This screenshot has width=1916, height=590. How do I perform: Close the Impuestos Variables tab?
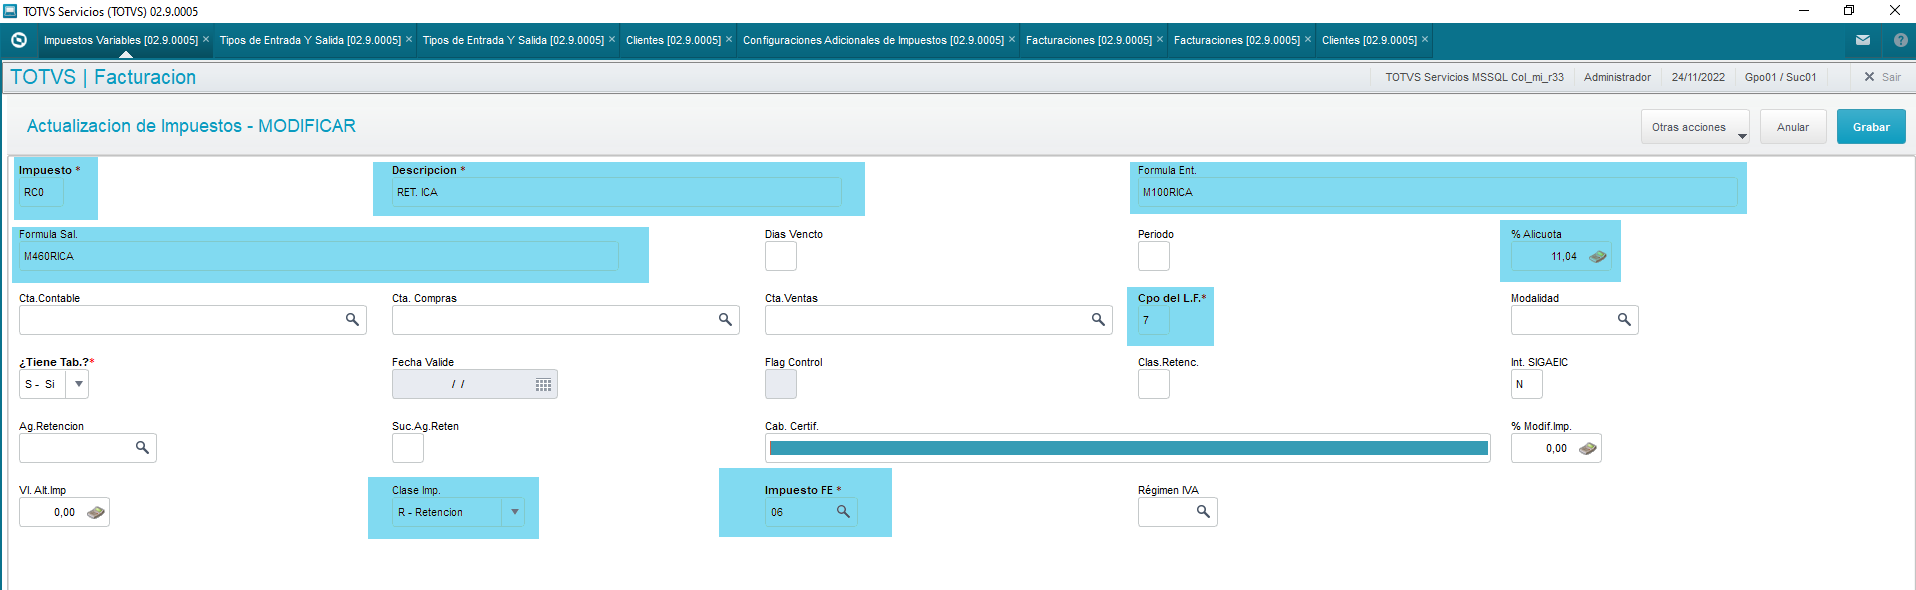206,40
